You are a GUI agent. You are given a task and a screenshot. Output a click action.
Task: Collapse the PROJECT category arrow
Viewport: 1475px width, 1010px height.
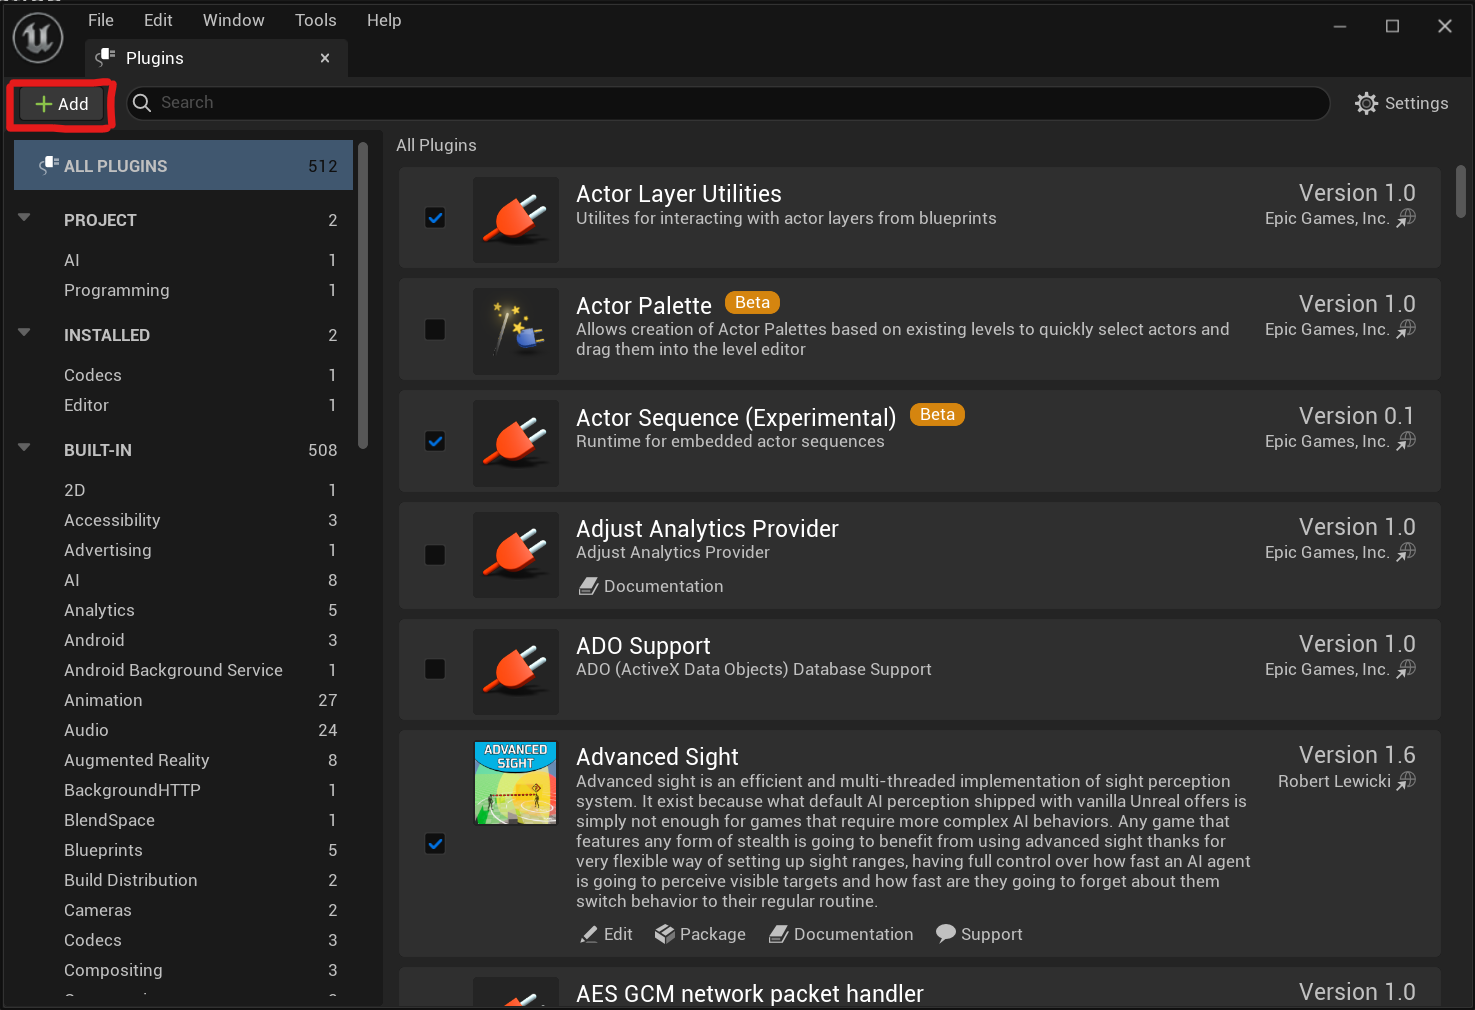coord(24,217)
